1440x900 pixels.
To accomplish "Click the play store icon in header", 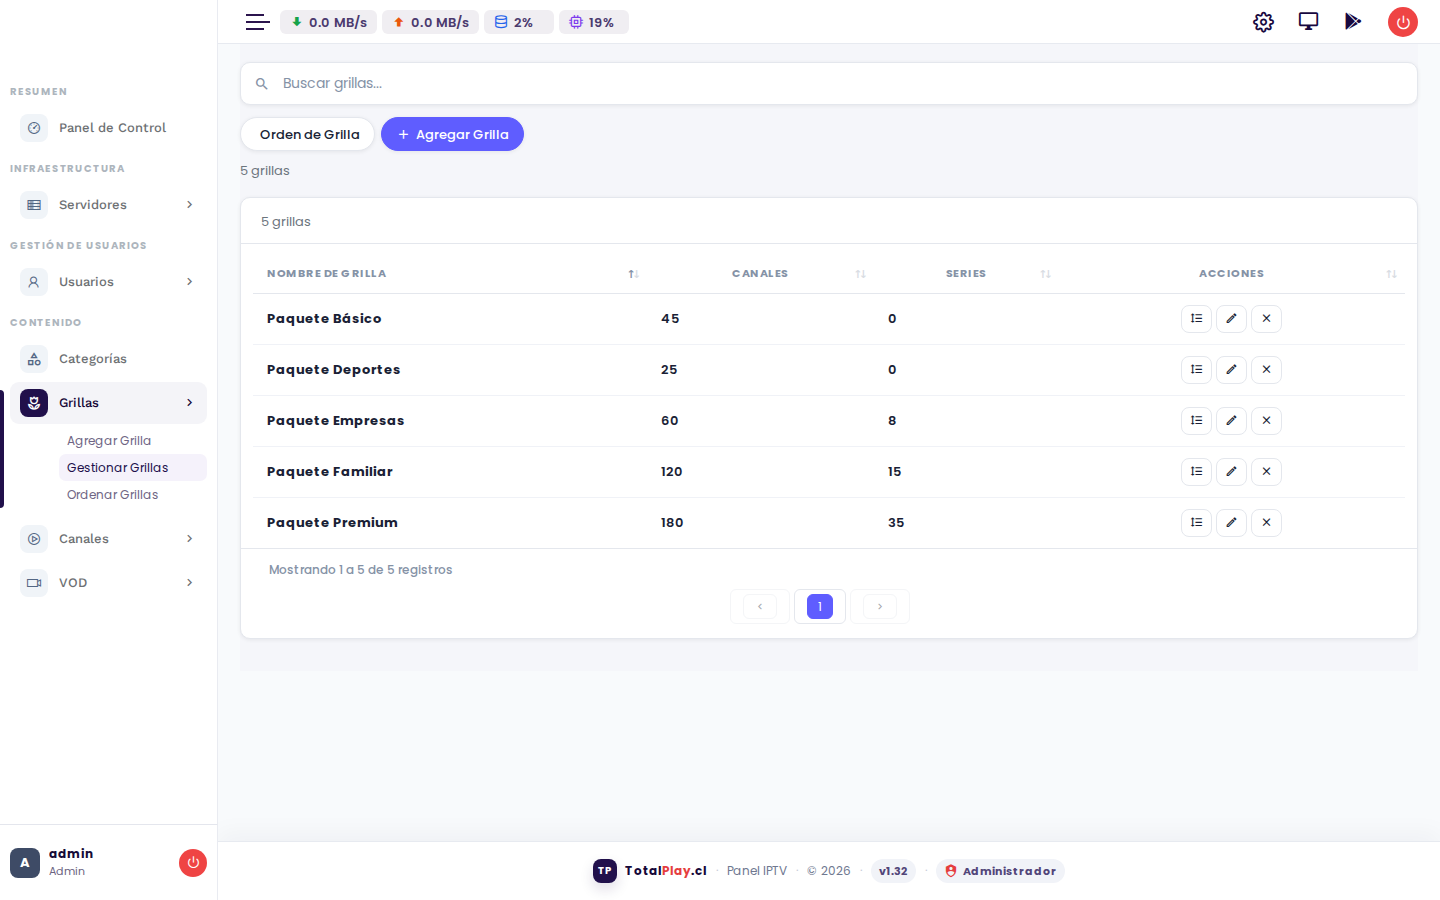I will [x=1353, y=22].
